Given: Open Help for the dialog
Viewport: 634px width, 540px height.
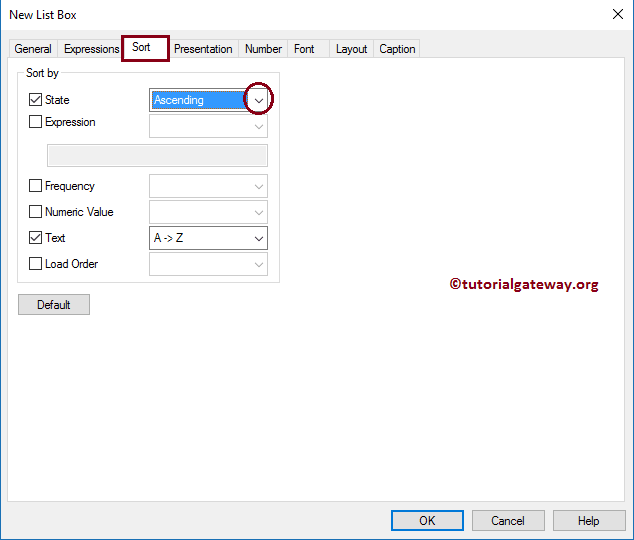Looking at the screenshot, I should tap(589, 520).
